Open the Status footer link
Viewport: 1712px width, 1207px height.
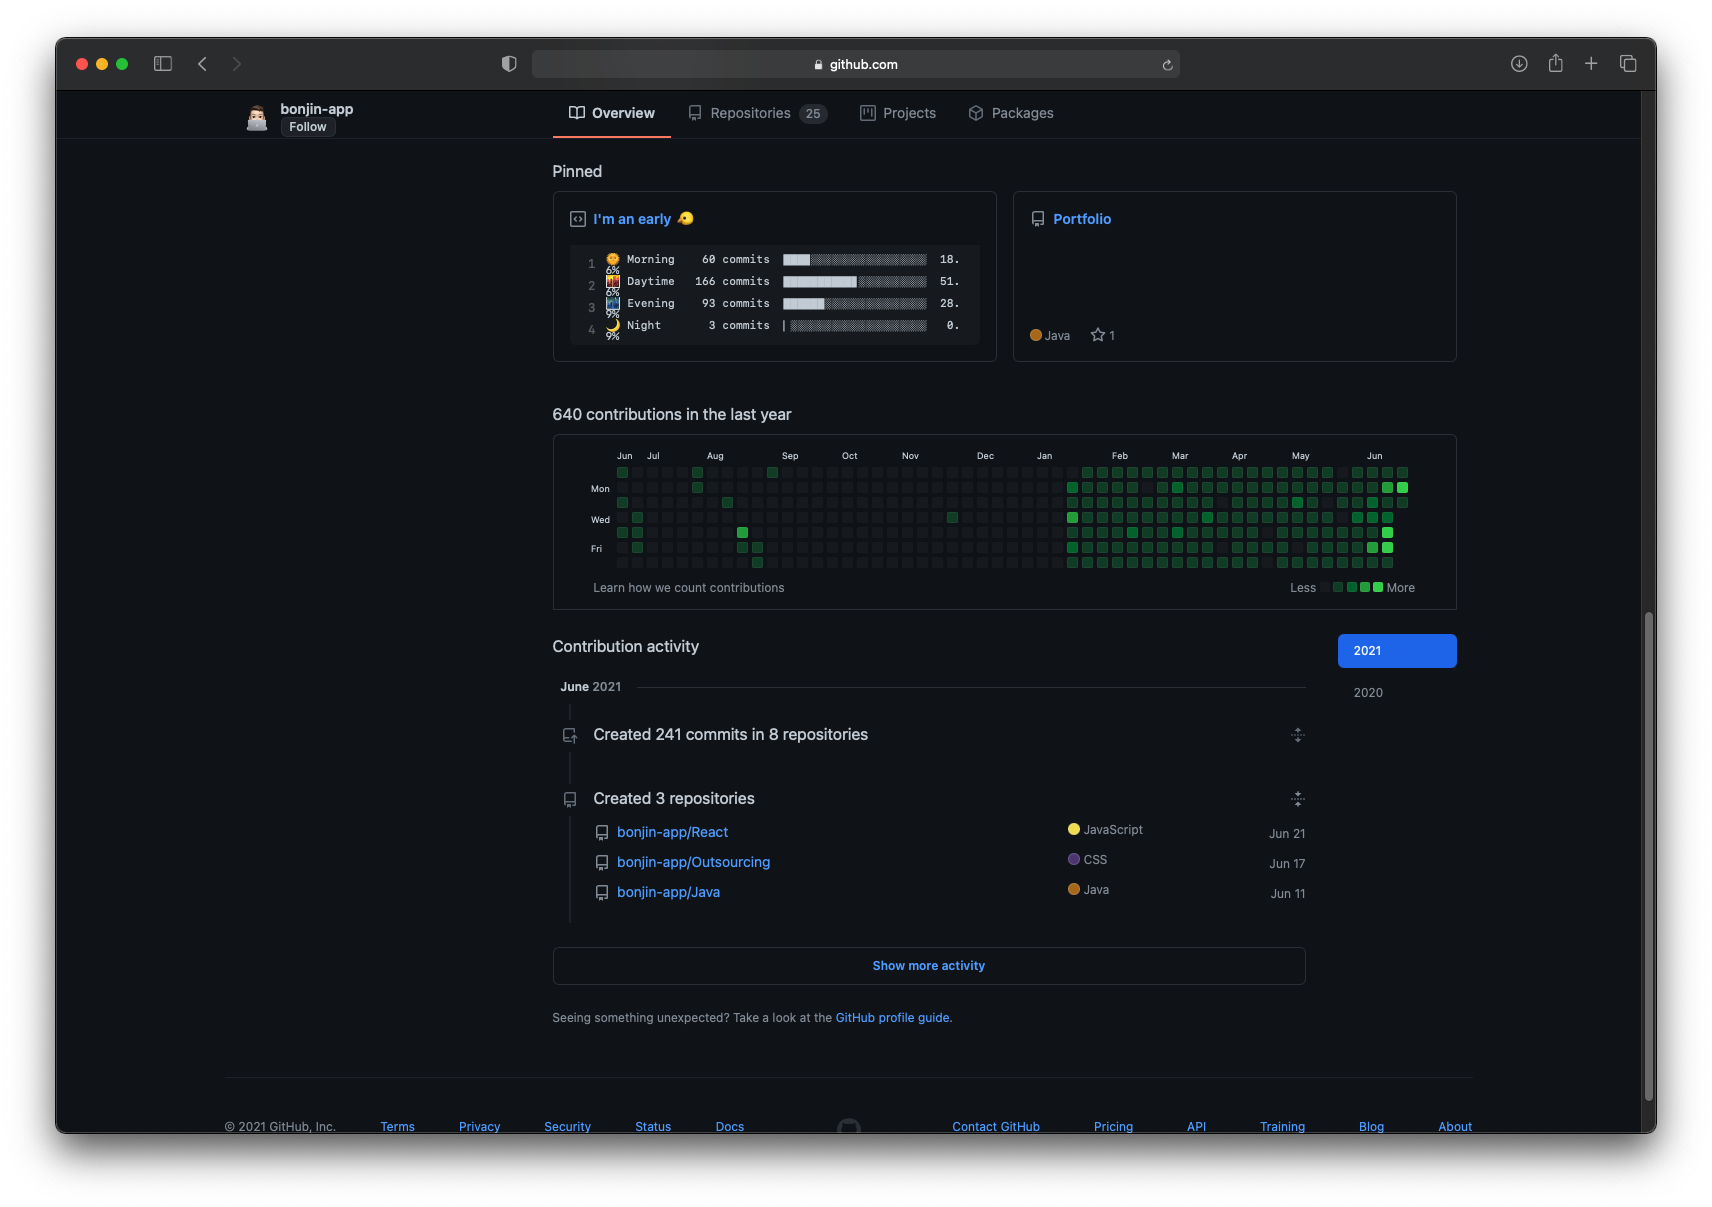pyautogui.click(x=653, y=1127)
